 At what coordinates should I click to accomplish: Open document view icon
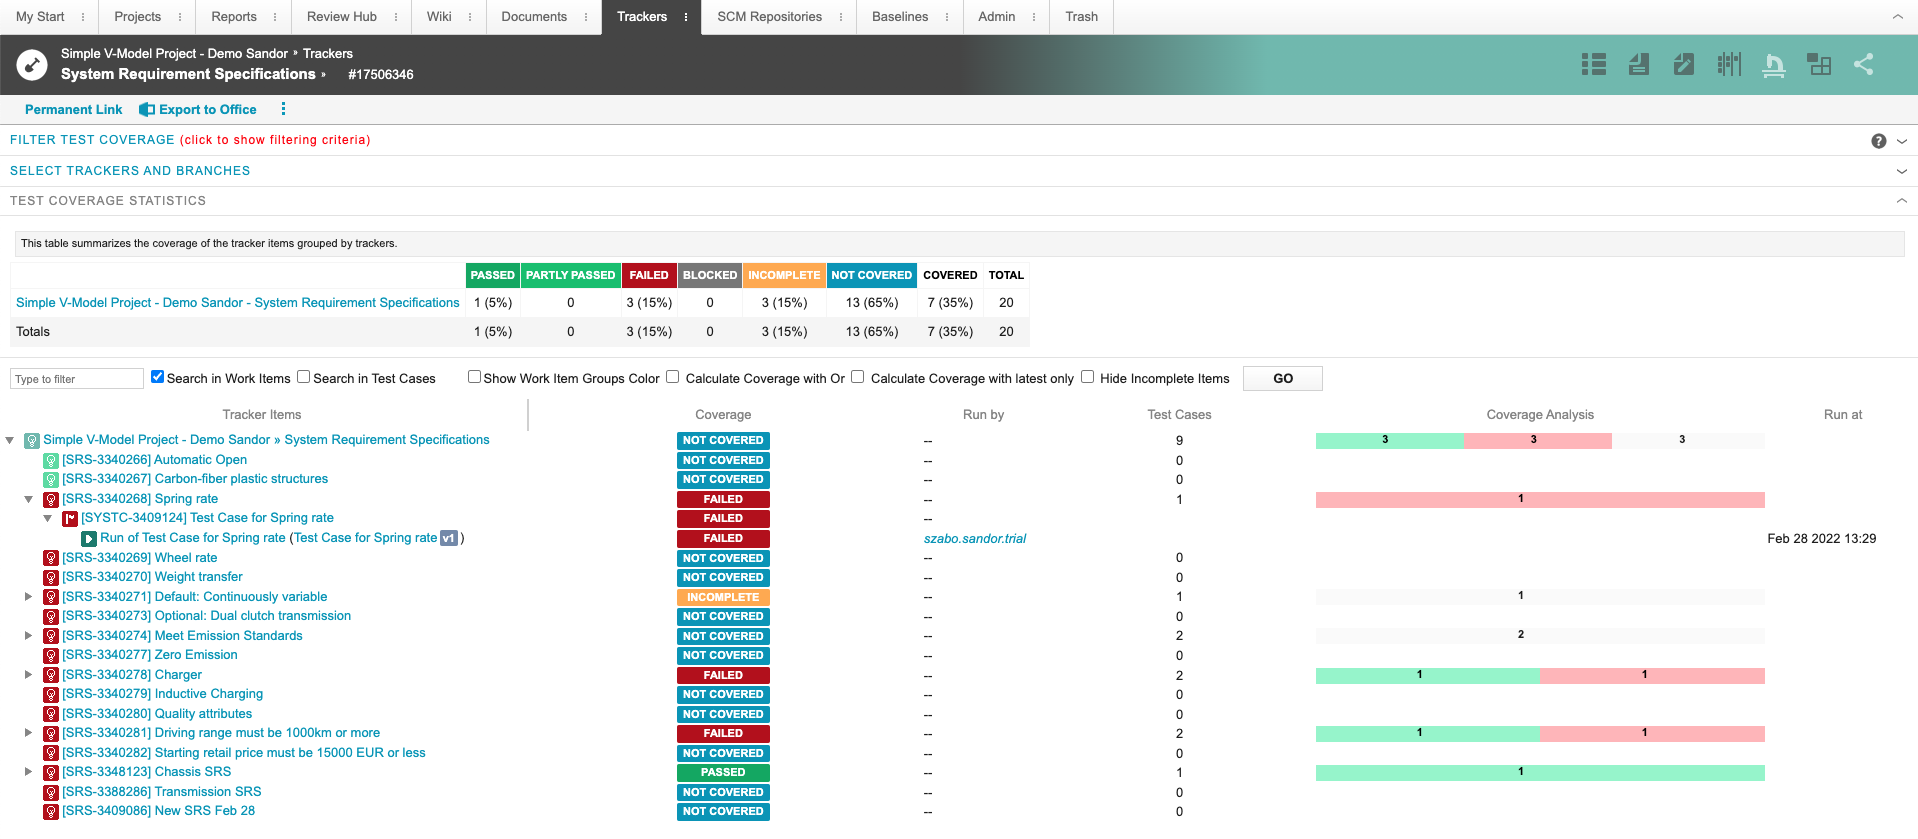point(1639,65)
